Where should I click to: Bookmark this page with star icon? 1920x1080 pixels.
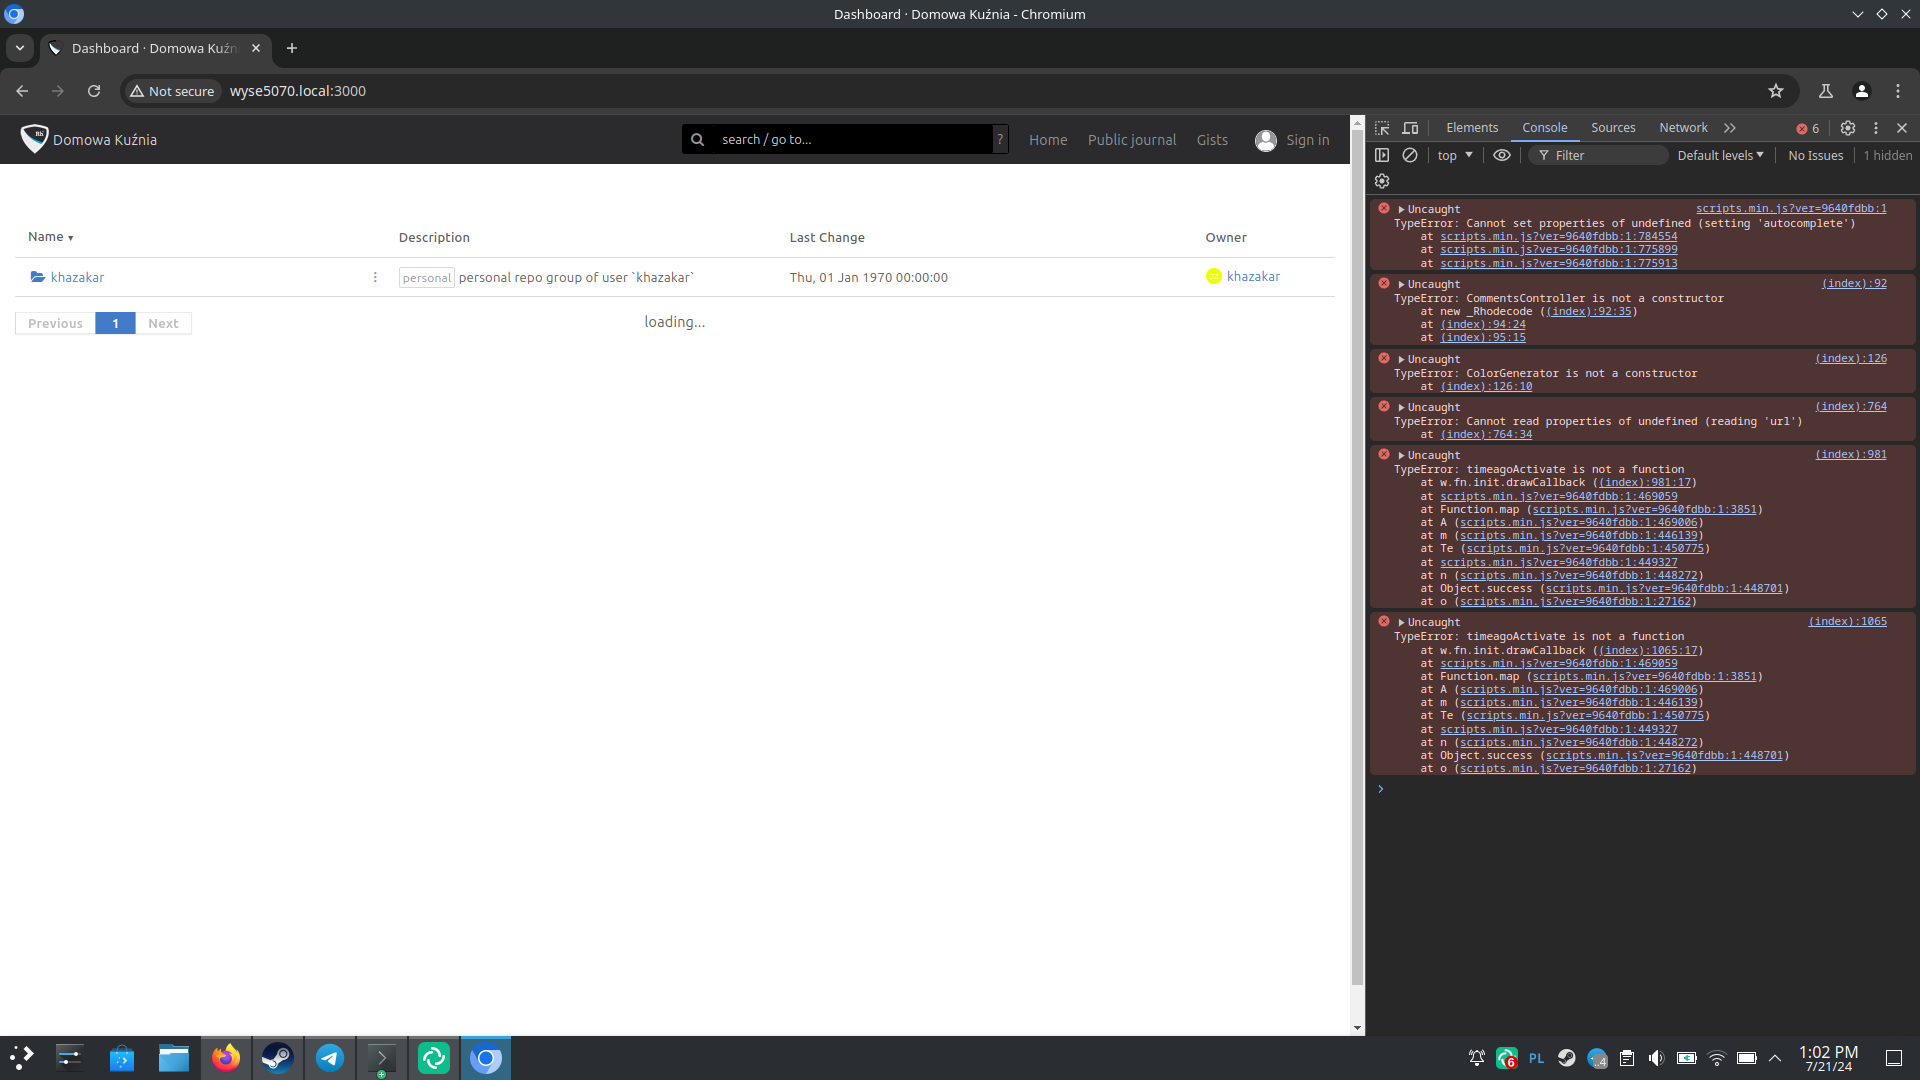click(x=1776, y=91)
